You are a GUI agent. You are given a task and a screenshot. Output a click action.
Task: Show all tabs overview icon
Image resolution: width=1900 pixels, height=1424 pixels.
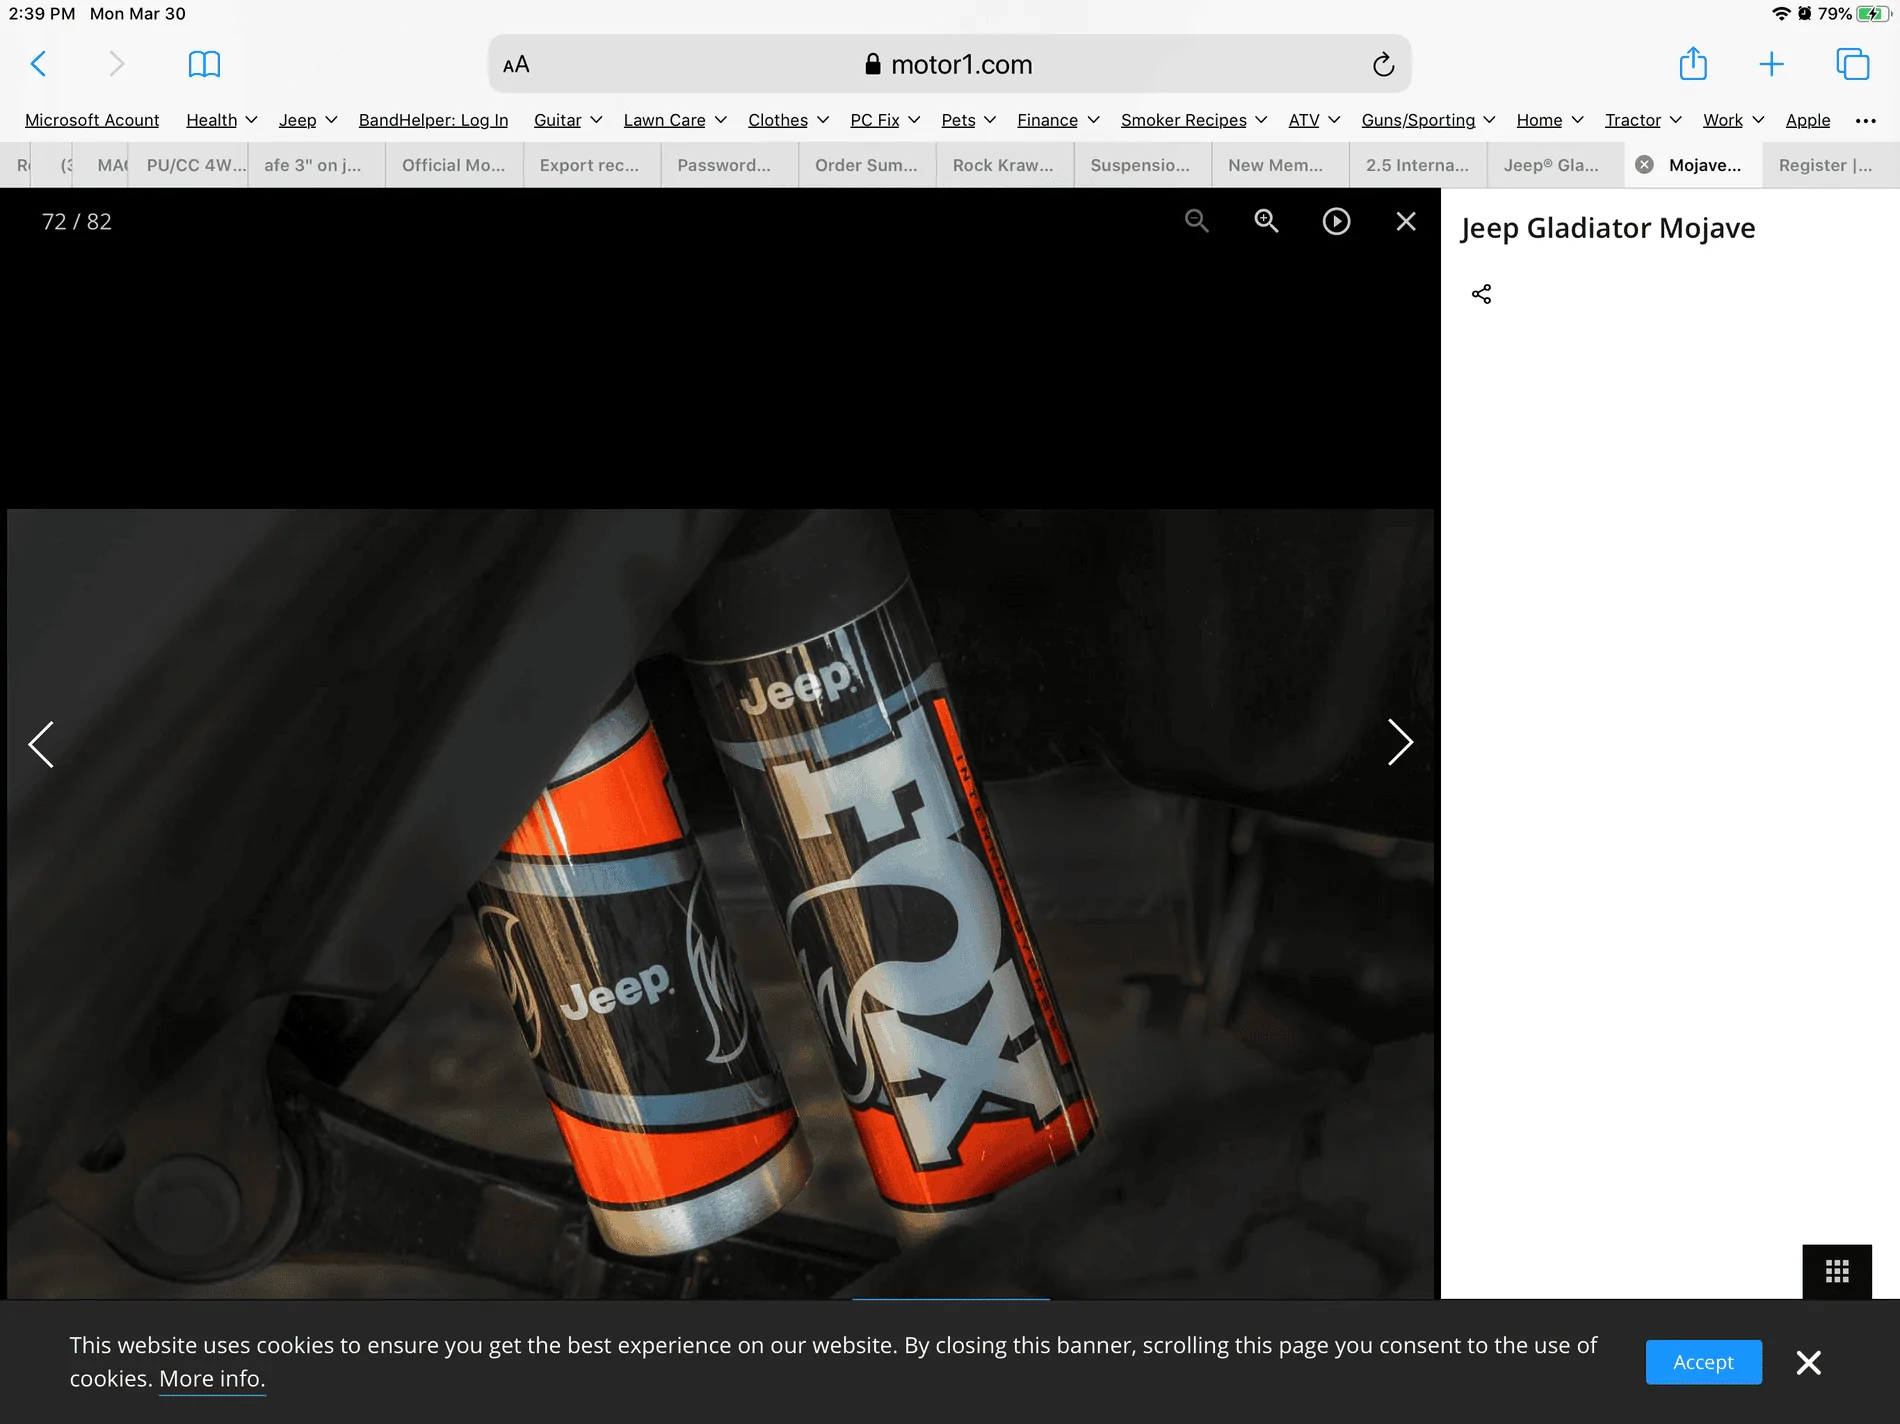click(1852, 64)
